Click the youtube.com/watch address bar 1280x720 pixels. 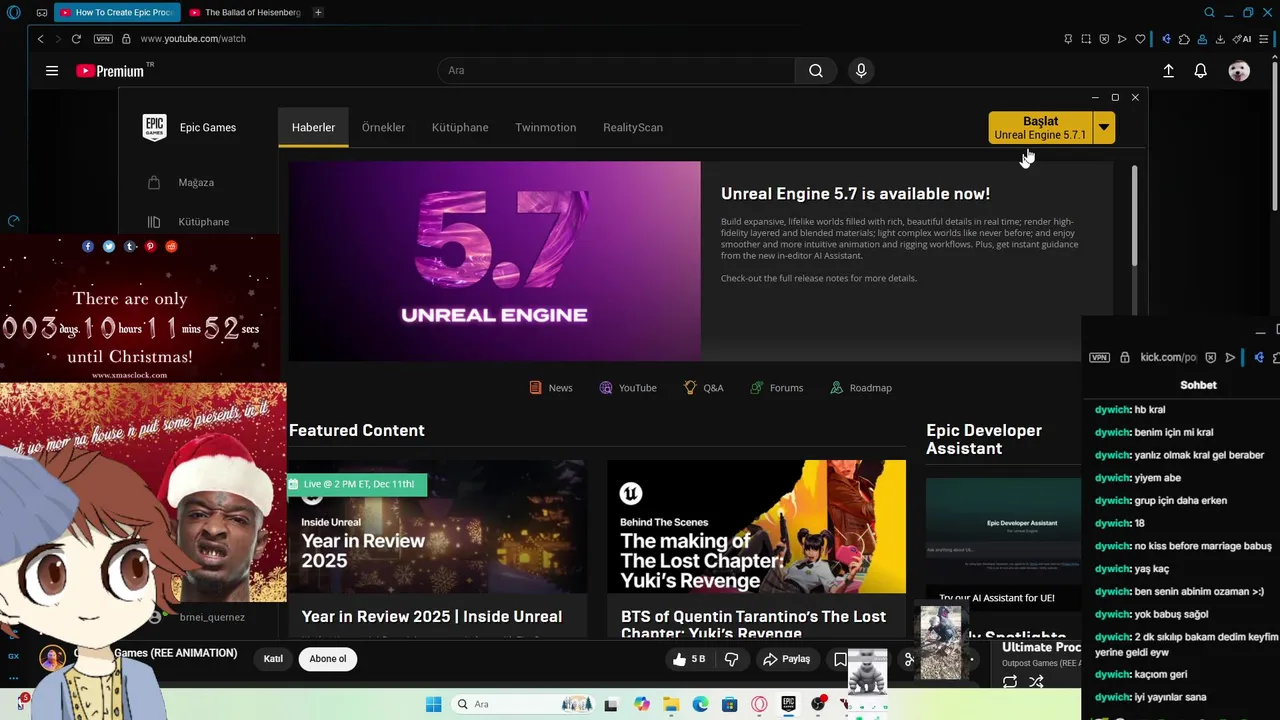[193, 39]
